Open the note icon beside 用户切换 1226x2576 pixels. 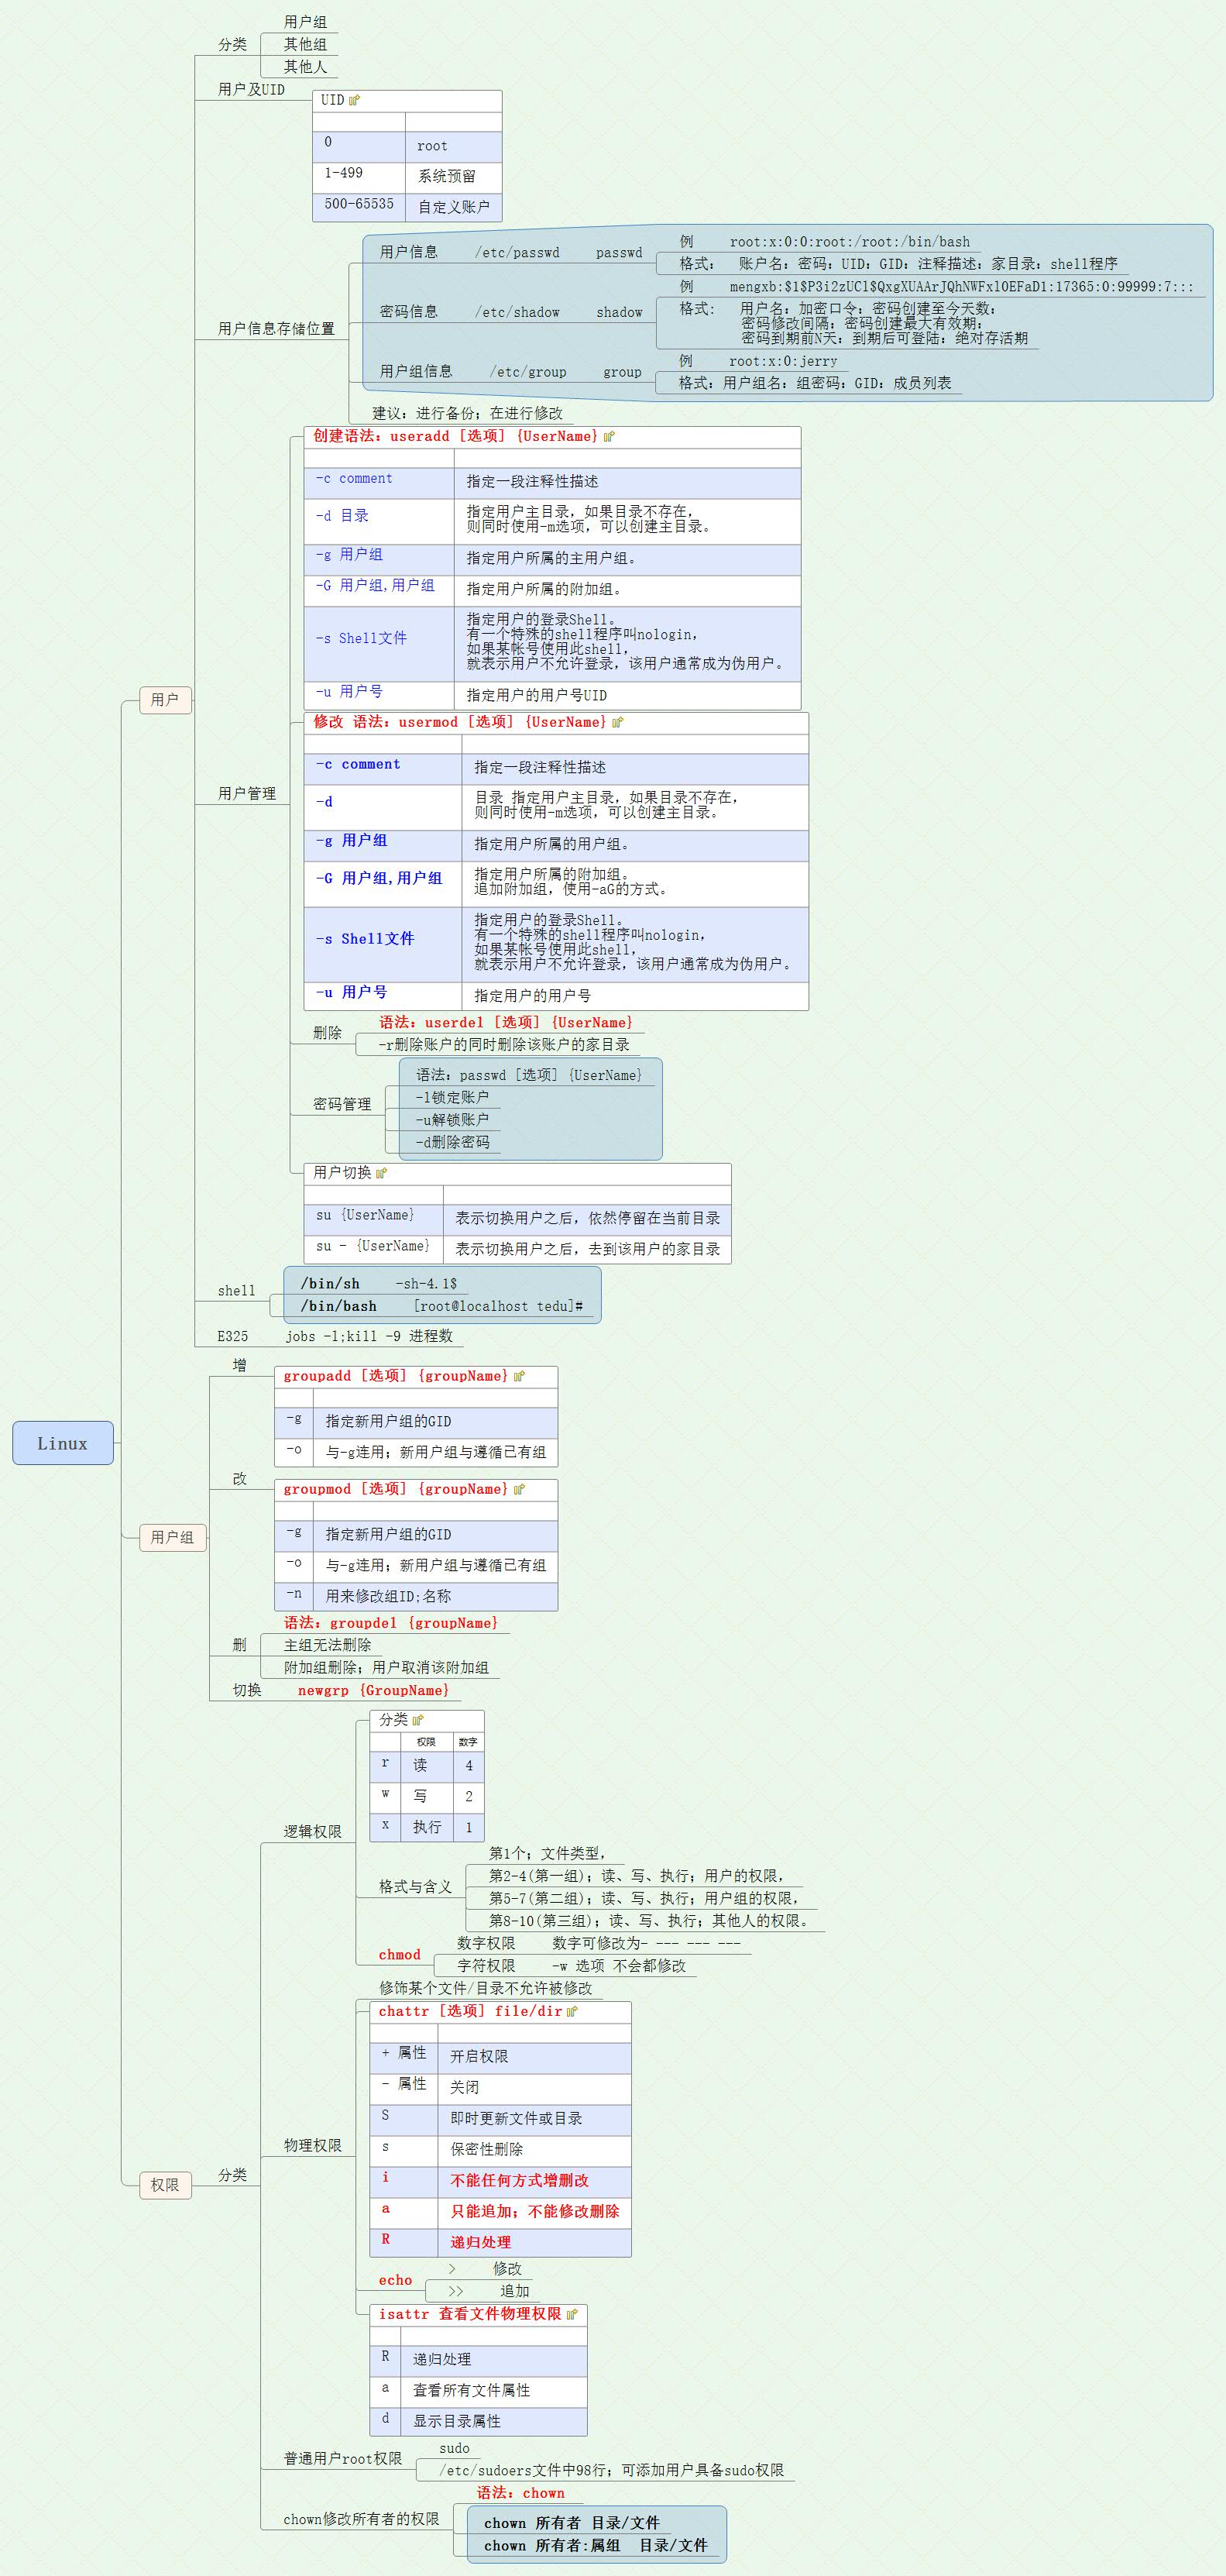pos(381,1173)
